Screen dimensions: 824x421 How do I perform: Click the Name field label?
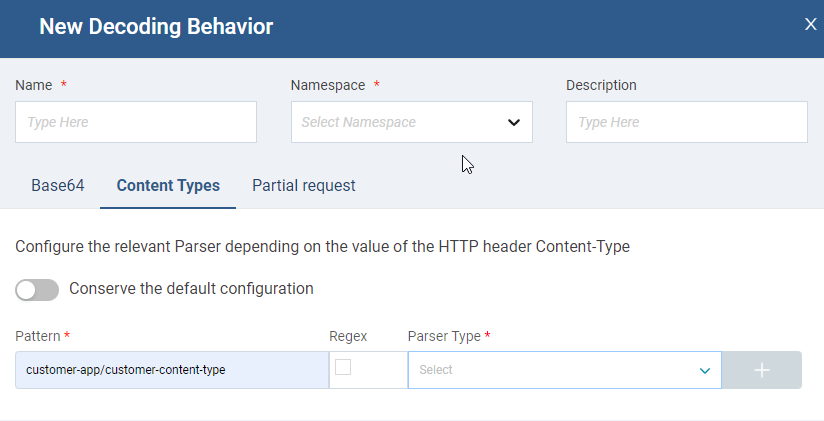click(34, 86)
